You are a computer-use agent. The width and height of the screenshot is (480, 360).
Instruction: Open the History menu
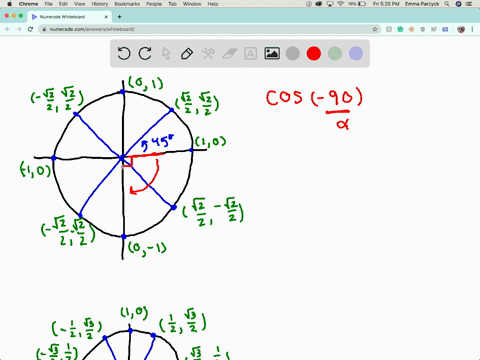pos(100,4)
